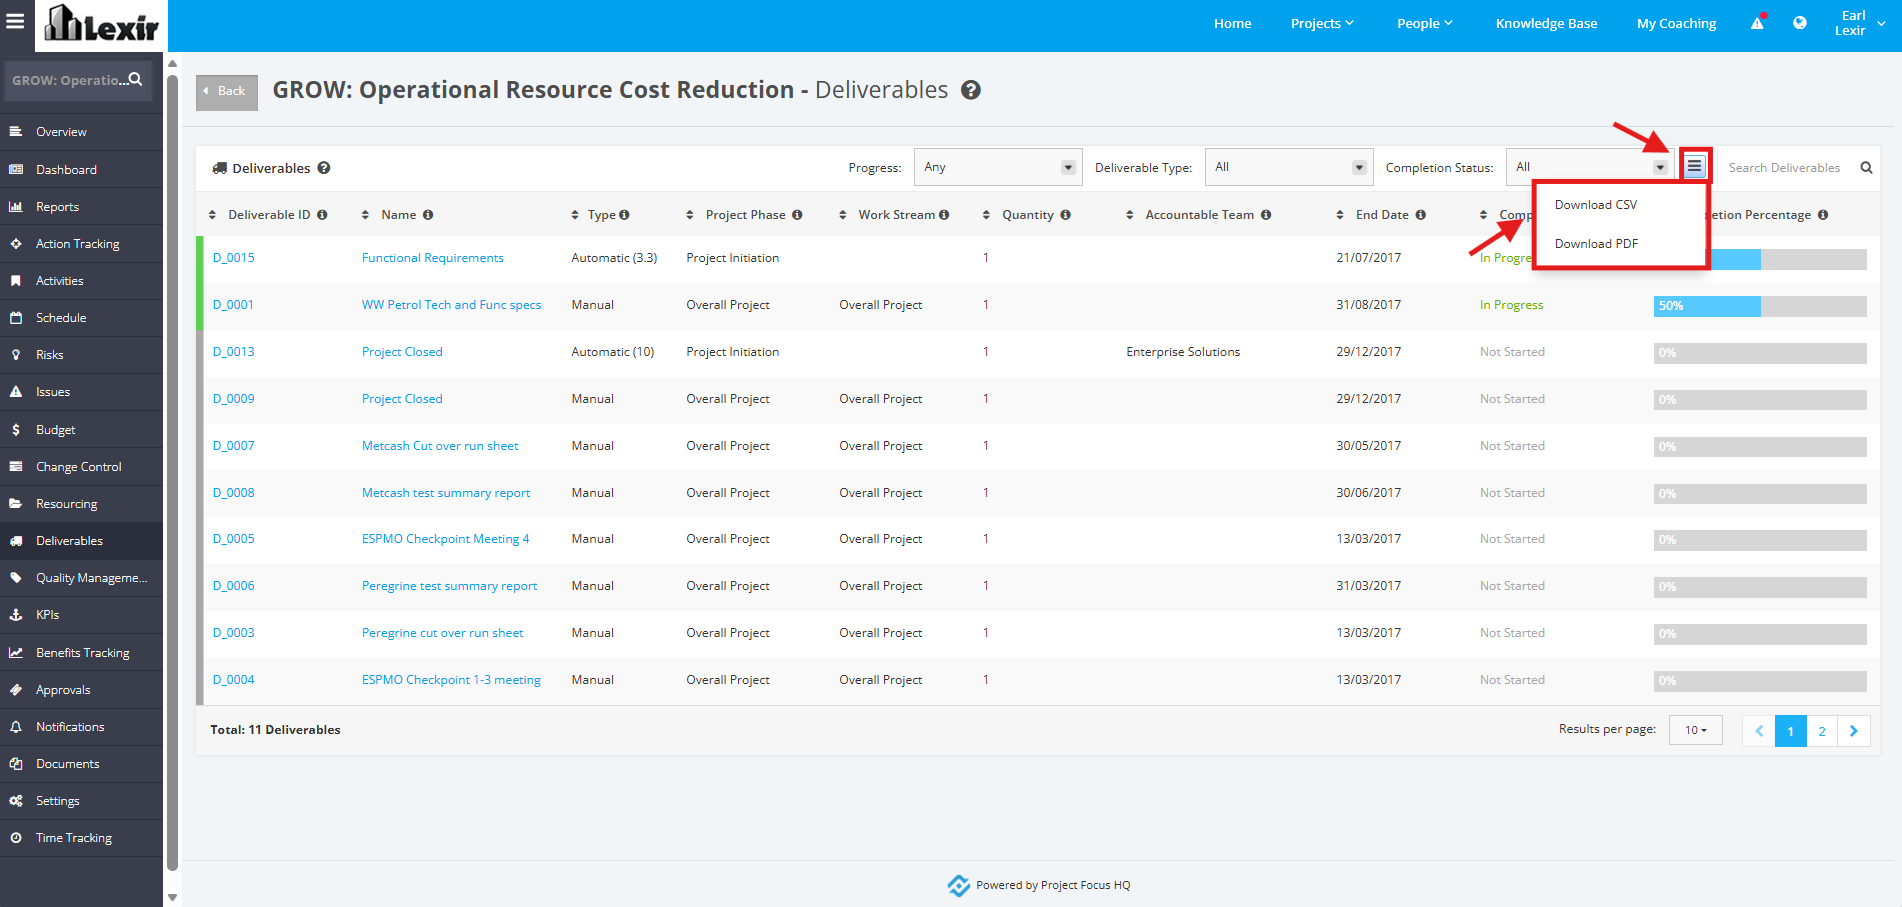Open Settings in the sidebar
The image size is (1902, 907).
(81, 801)
